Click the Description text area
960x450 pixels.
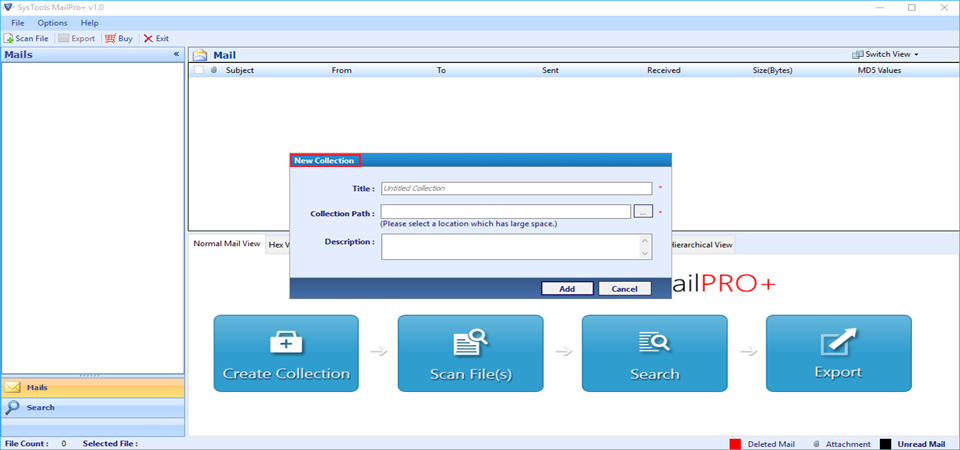[x=516, y=247]
